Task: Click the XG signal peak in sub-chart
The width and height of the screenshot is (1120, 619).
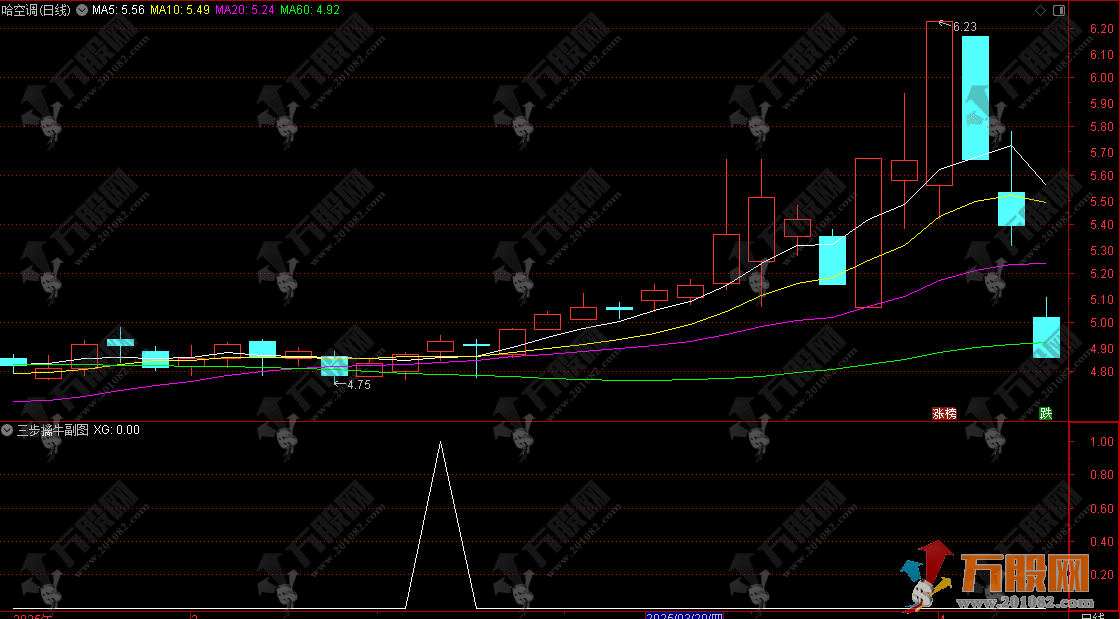Action: (441, 443)
